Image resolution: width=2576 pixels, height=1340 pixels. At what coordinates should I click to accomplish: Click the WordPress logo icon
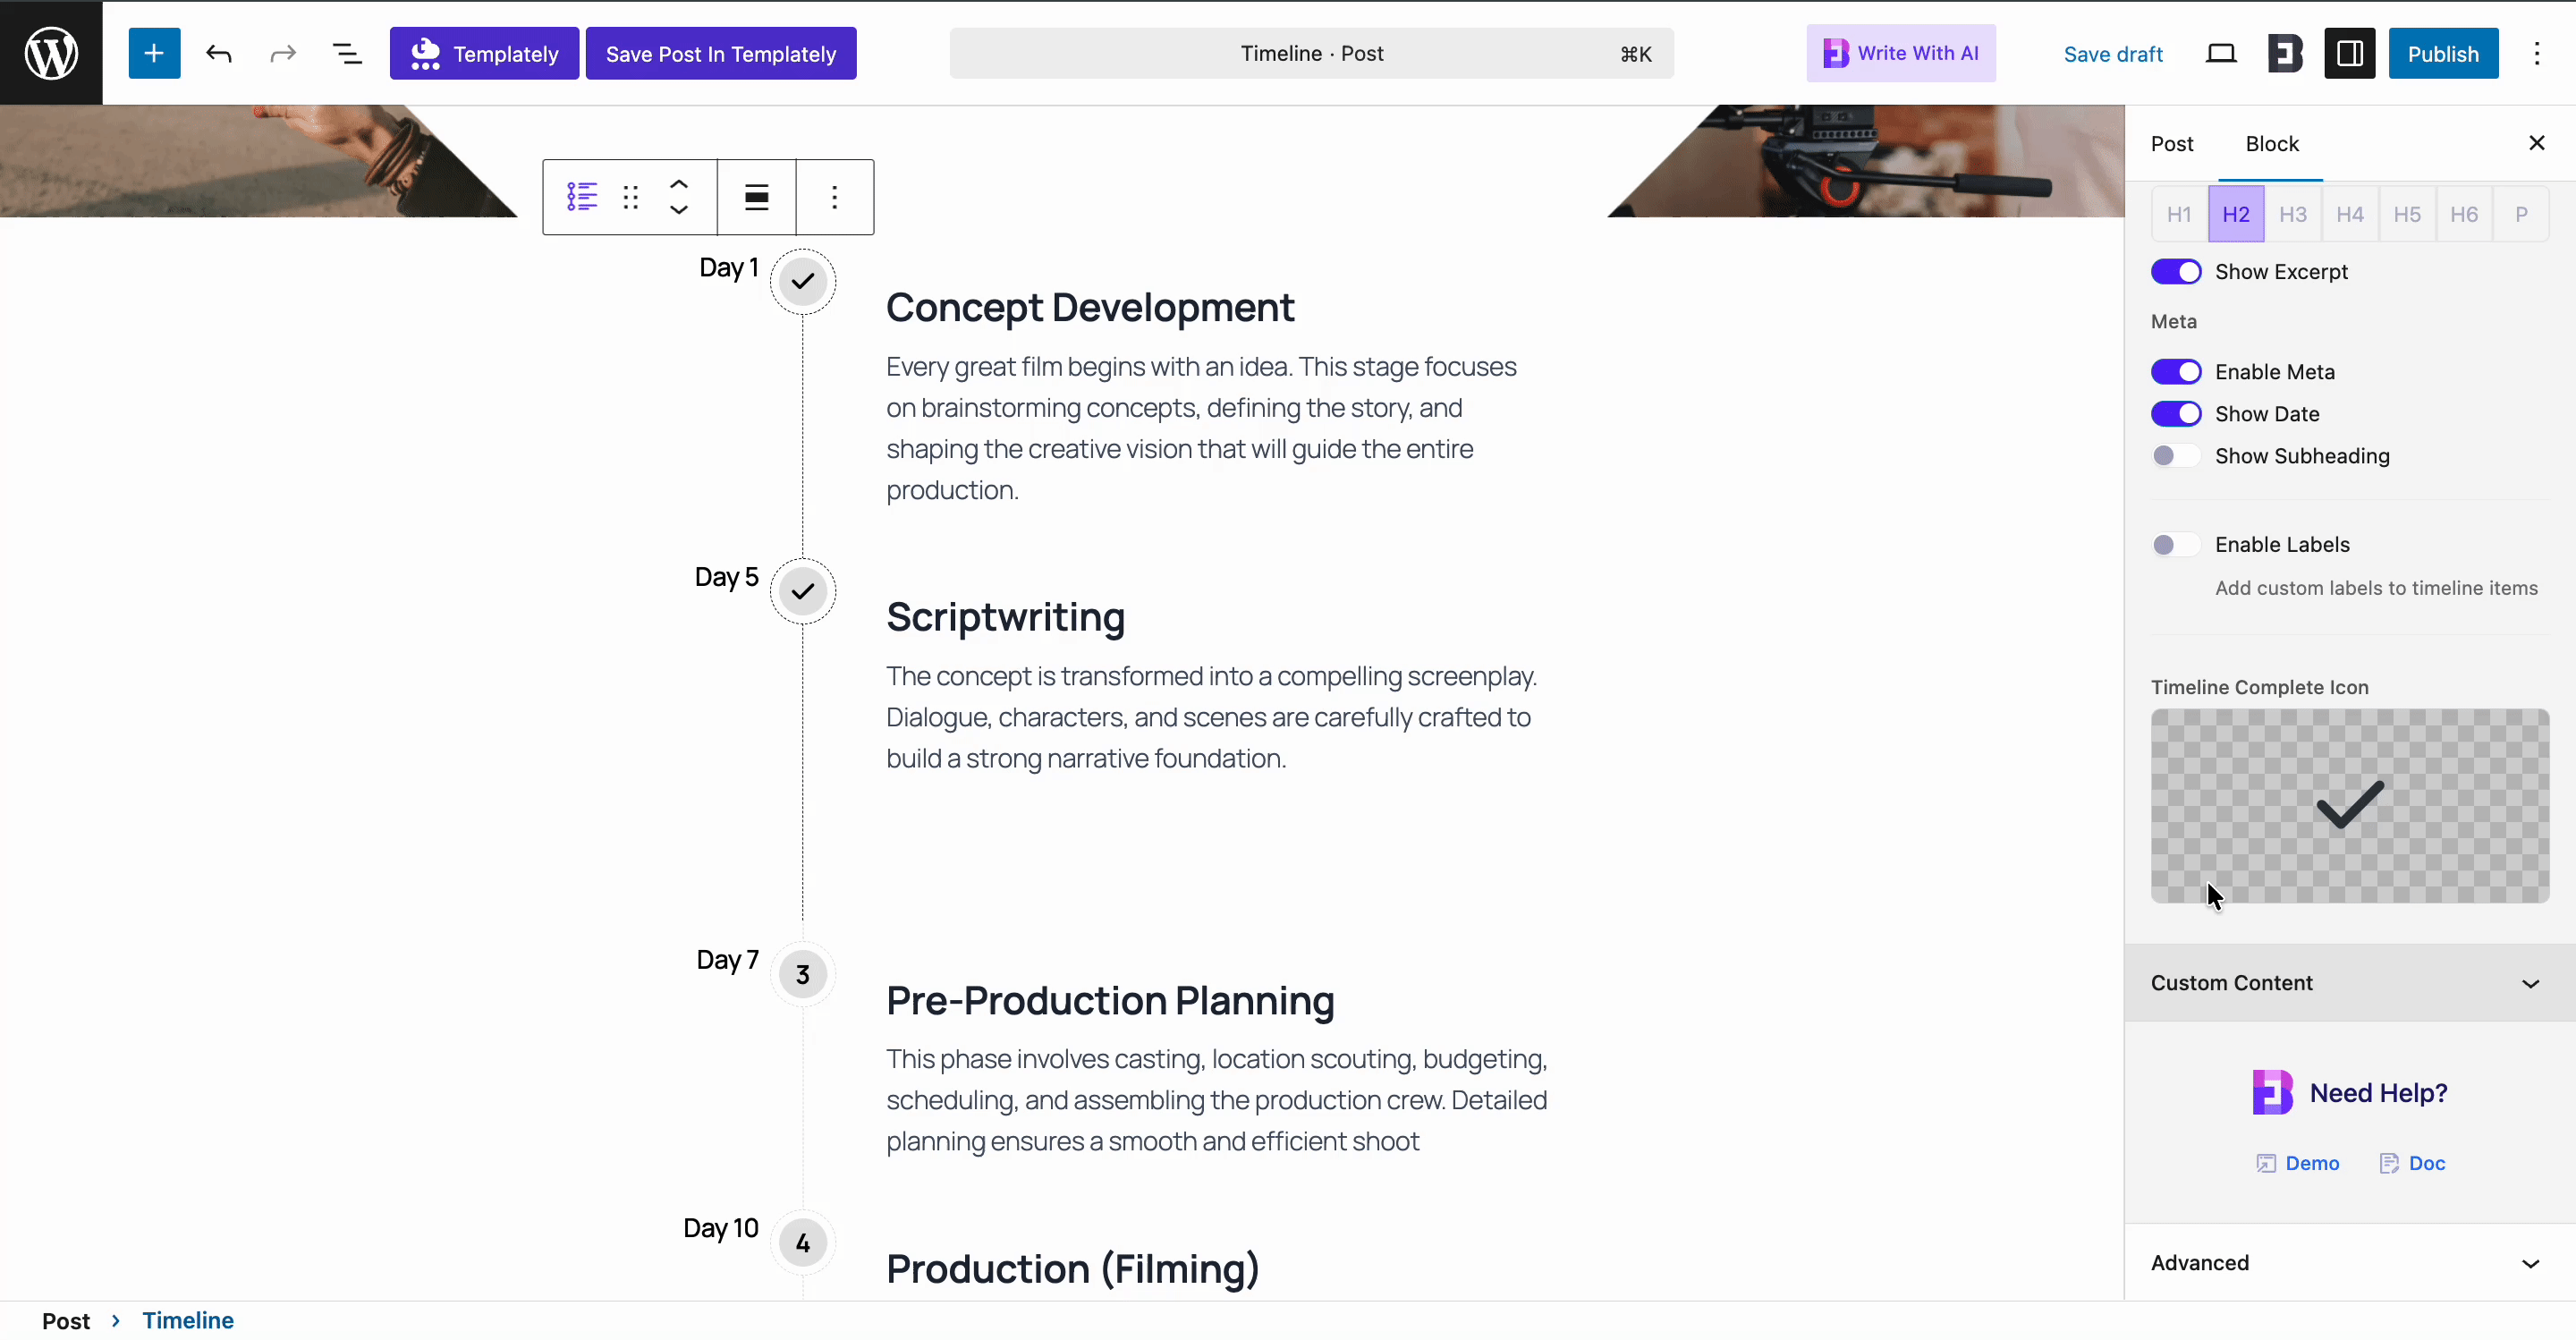[51, 53]
